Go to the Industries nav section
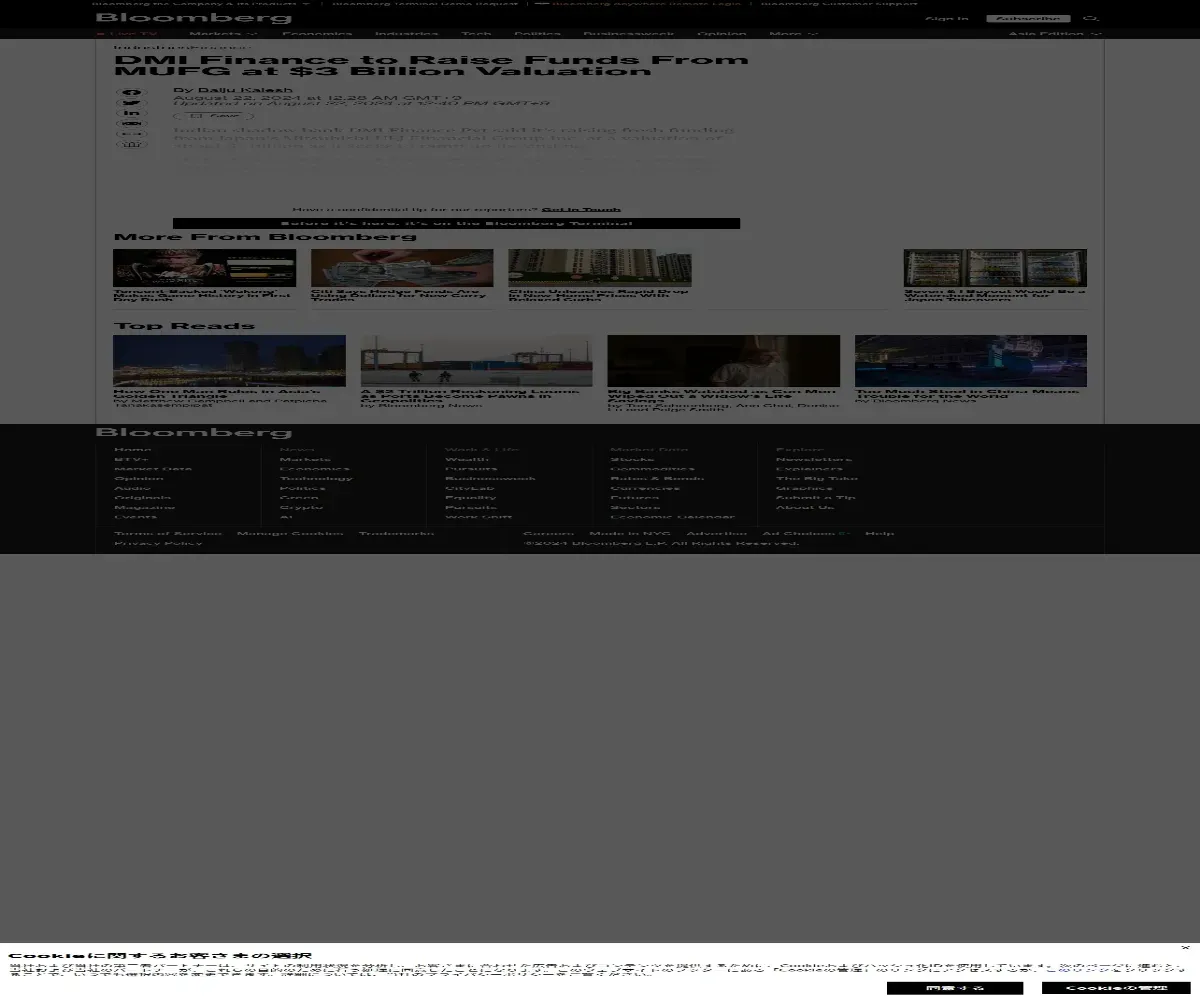This screenshot has width=1200, height=1000. click(x=407, y=34)
